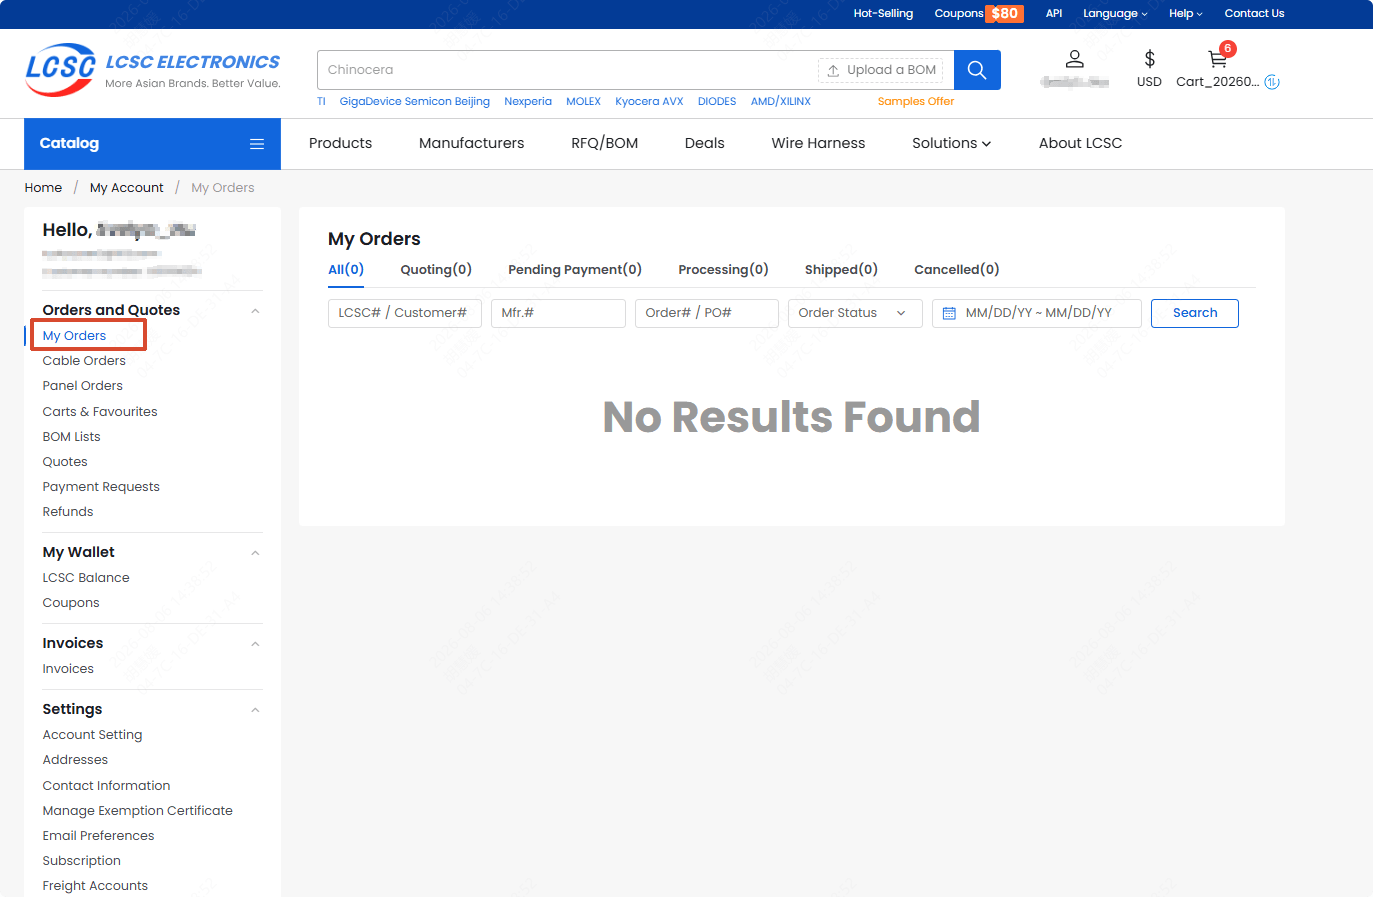Click the Catalog hamburger menu icon
This screenshot has height=897, width=1373.
tap(257, 144)
